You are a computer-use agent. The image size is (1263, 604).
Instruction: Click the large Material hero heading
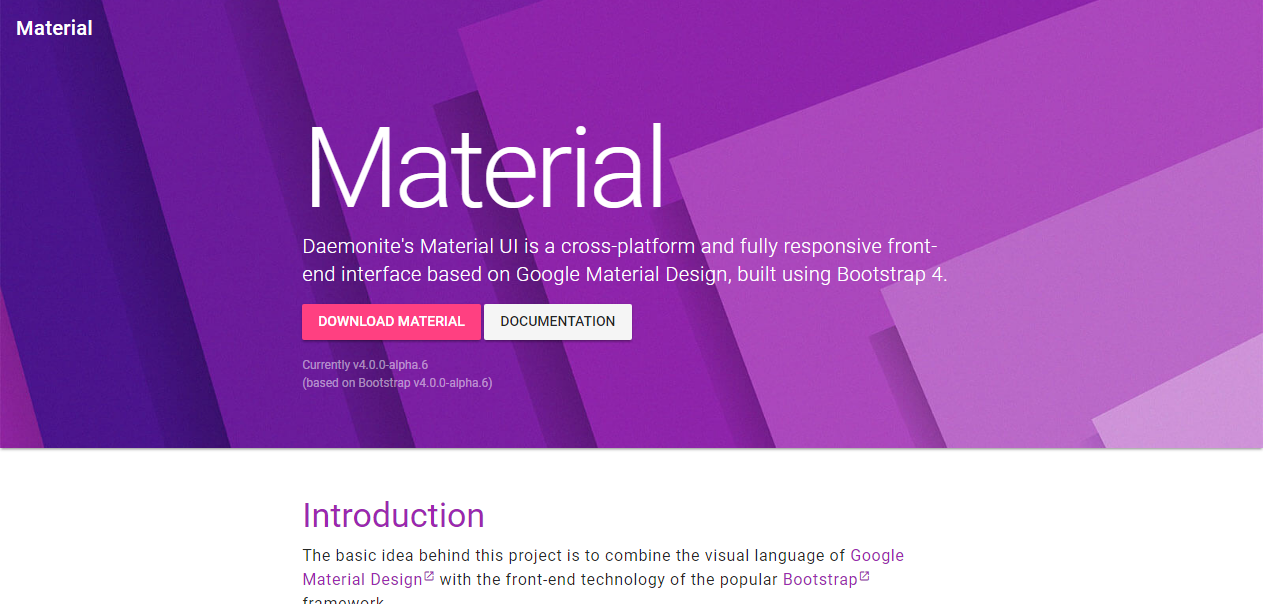click(485, 168)
